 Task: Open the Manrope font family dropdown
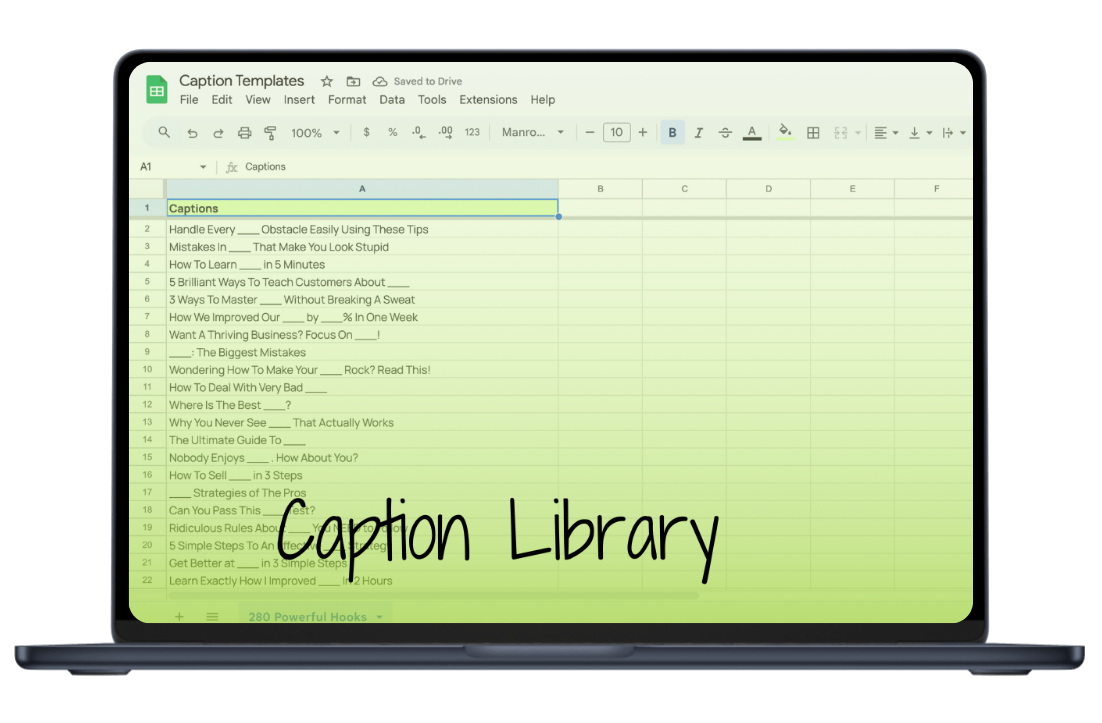(x=533, y=133)
